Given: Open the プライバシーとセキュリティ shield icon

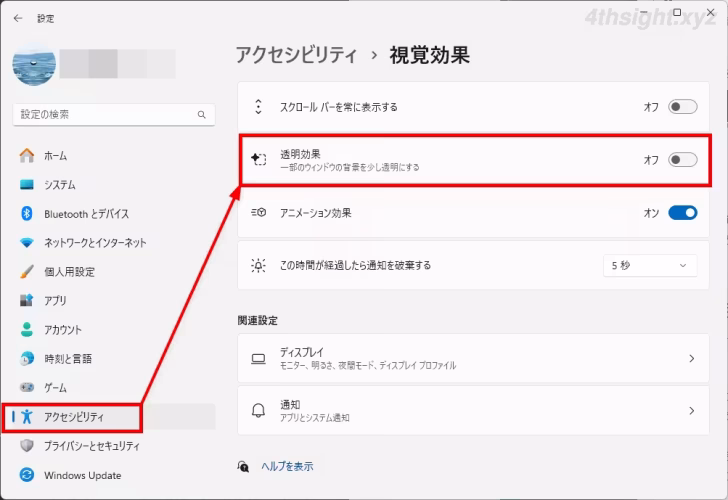Looking at the screenshot, I should coord(27,446).
